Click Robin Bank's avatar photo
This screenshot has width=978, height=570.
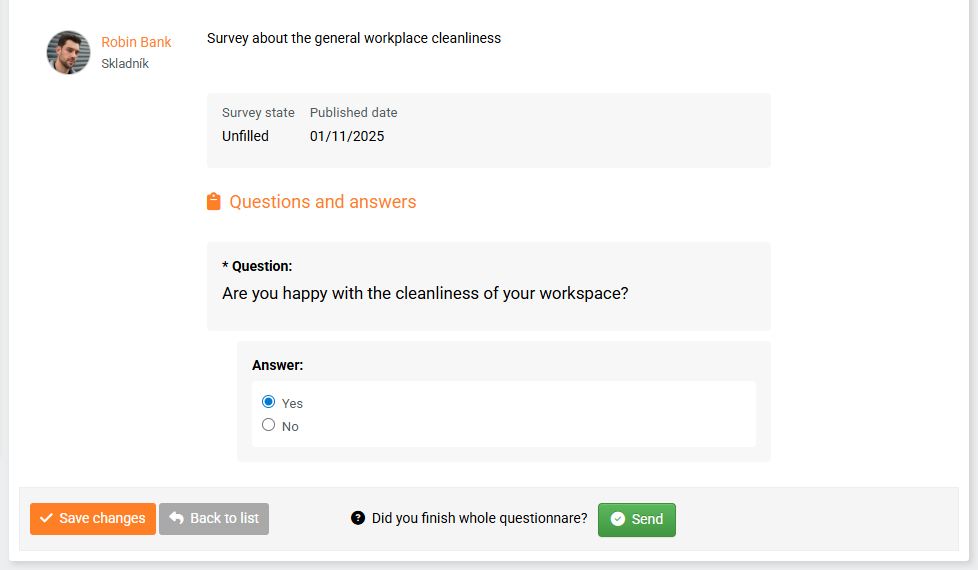click(68, 52)
